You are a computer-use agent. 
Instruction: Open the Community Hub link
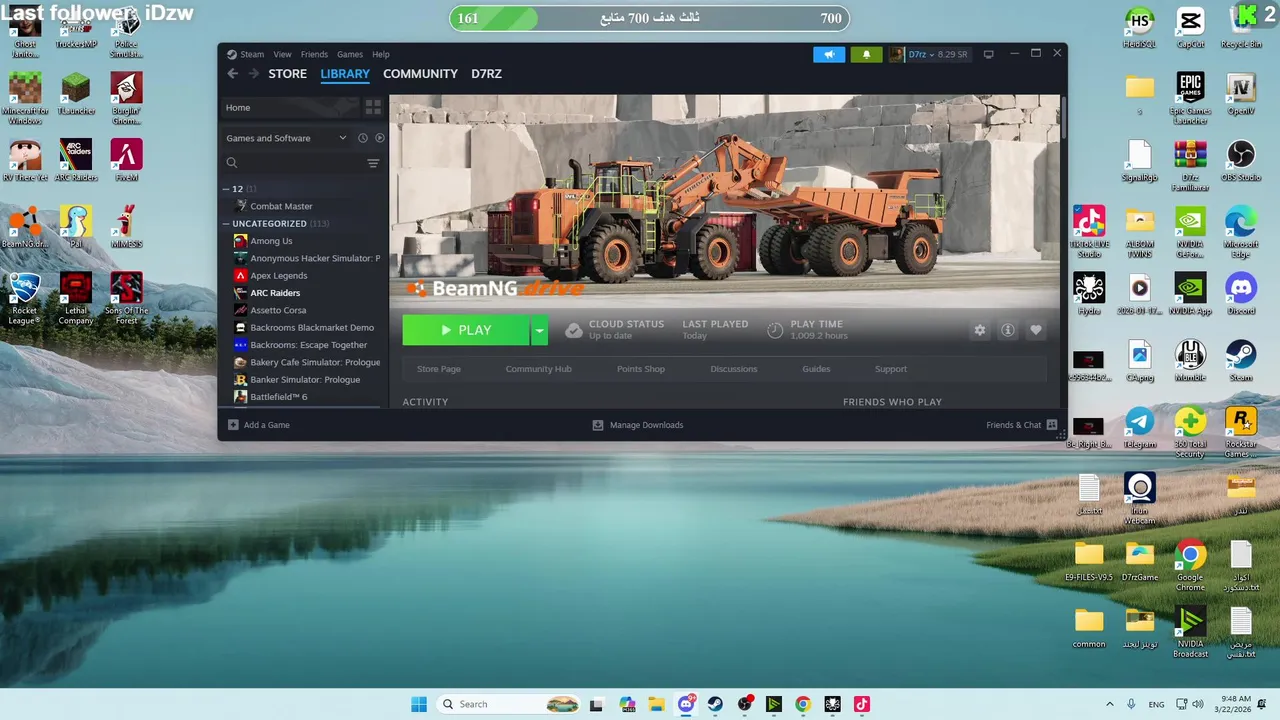[x=538, y=369]
